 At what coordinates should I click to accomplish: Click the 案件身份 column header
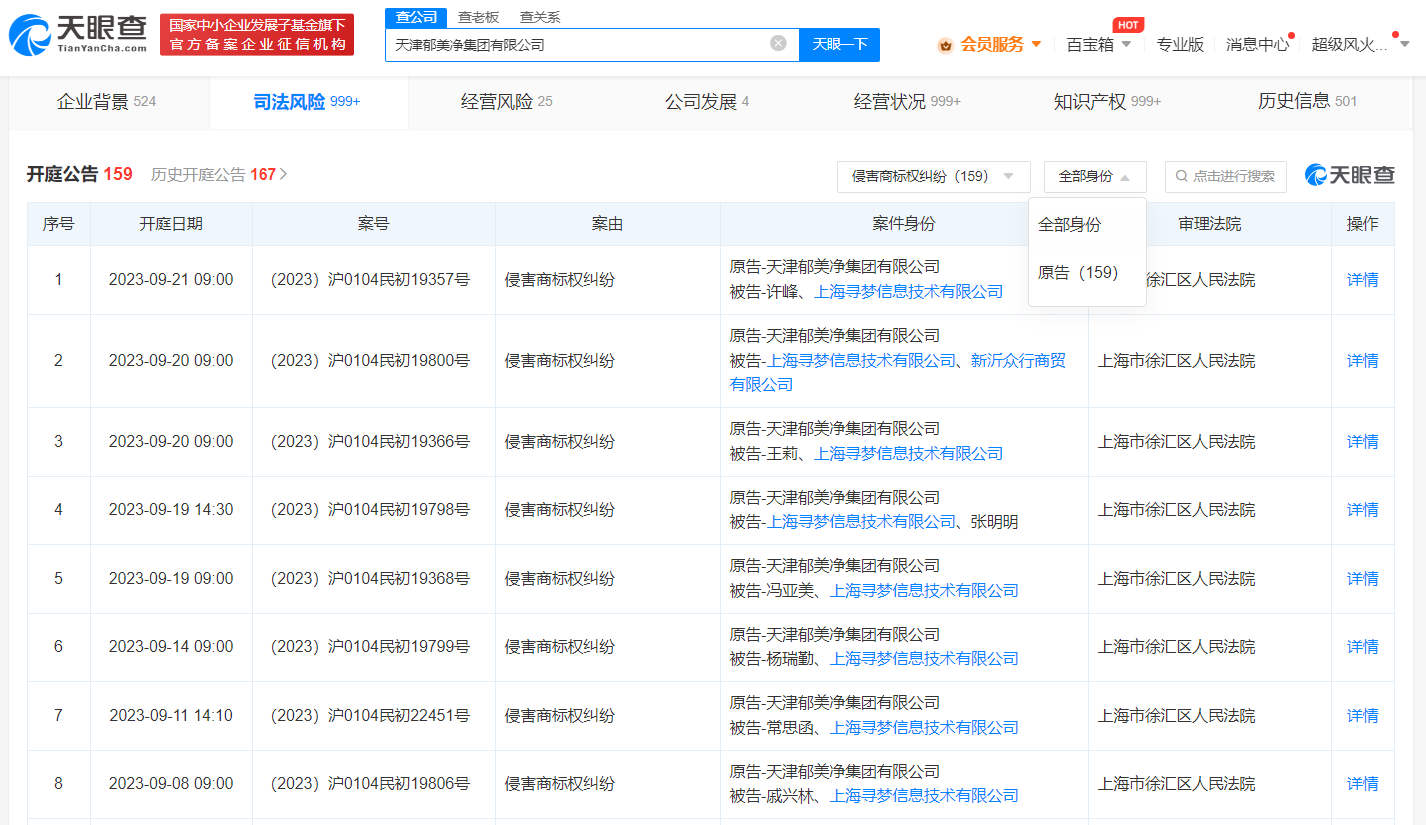tap(904, 224)
